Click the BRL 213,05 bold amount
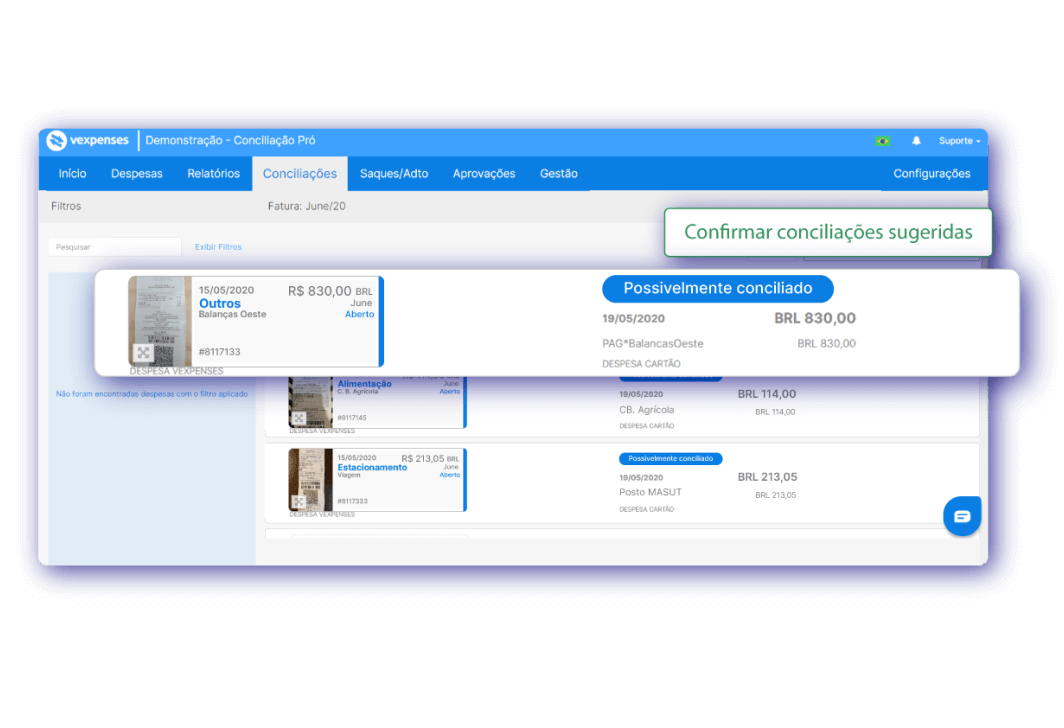1064x728 pixels. pos(767,477)
